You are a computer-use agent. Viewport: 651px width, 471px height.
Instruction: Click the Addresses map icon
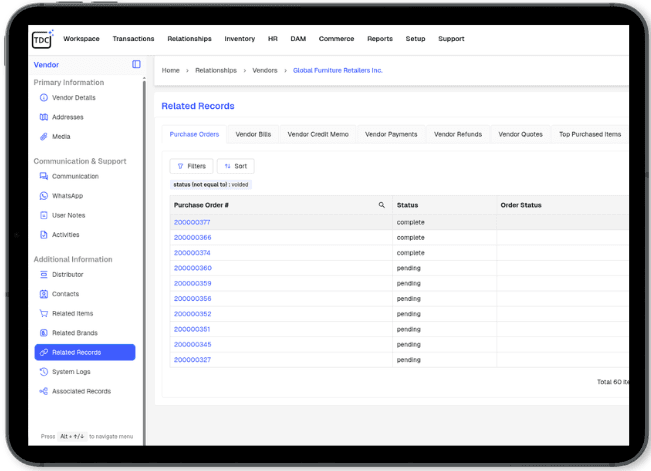click(44, 117)
